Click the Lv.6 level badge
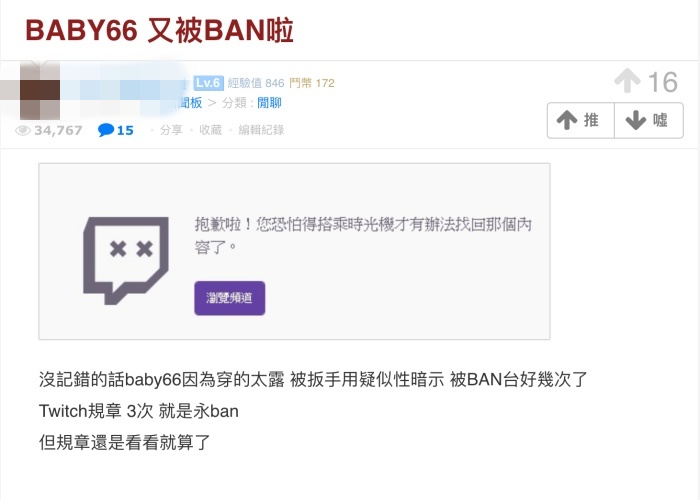Viewport: 700px width, 500px height. click(x=208, y=83)
